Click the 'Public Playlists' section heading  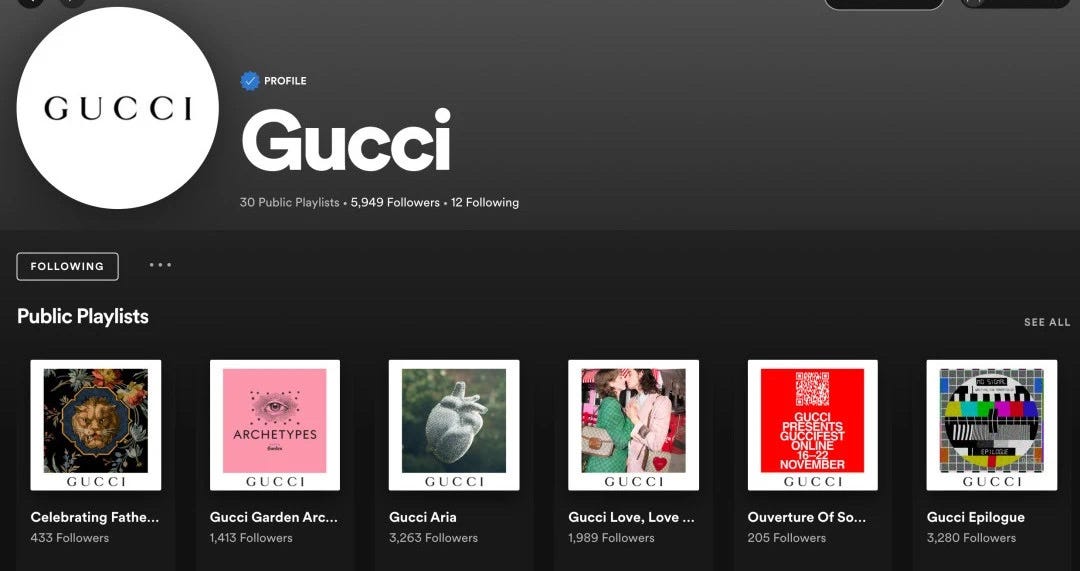83,317
